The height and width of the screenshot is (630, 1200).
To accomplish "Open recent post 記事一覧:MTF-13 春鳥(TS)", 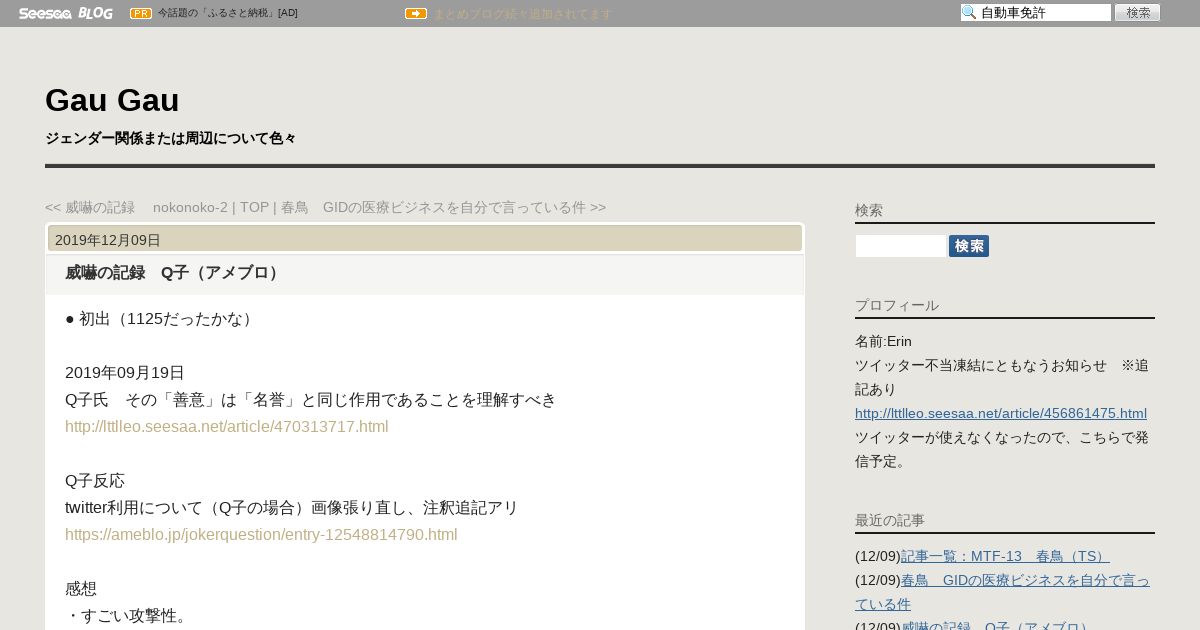I will [1005, 556].
